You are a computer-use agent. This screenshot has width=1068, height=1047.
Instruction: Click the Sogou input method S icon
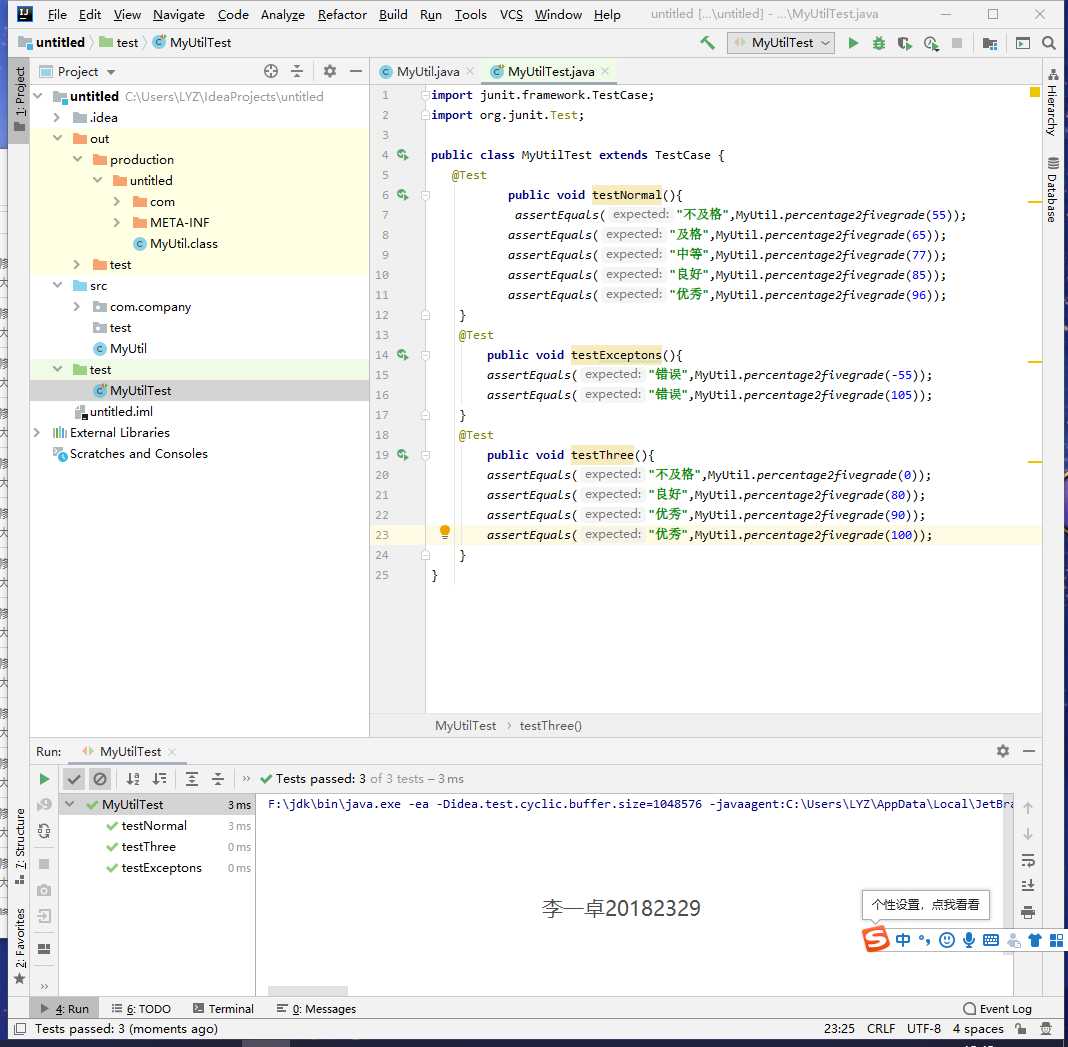876,939
